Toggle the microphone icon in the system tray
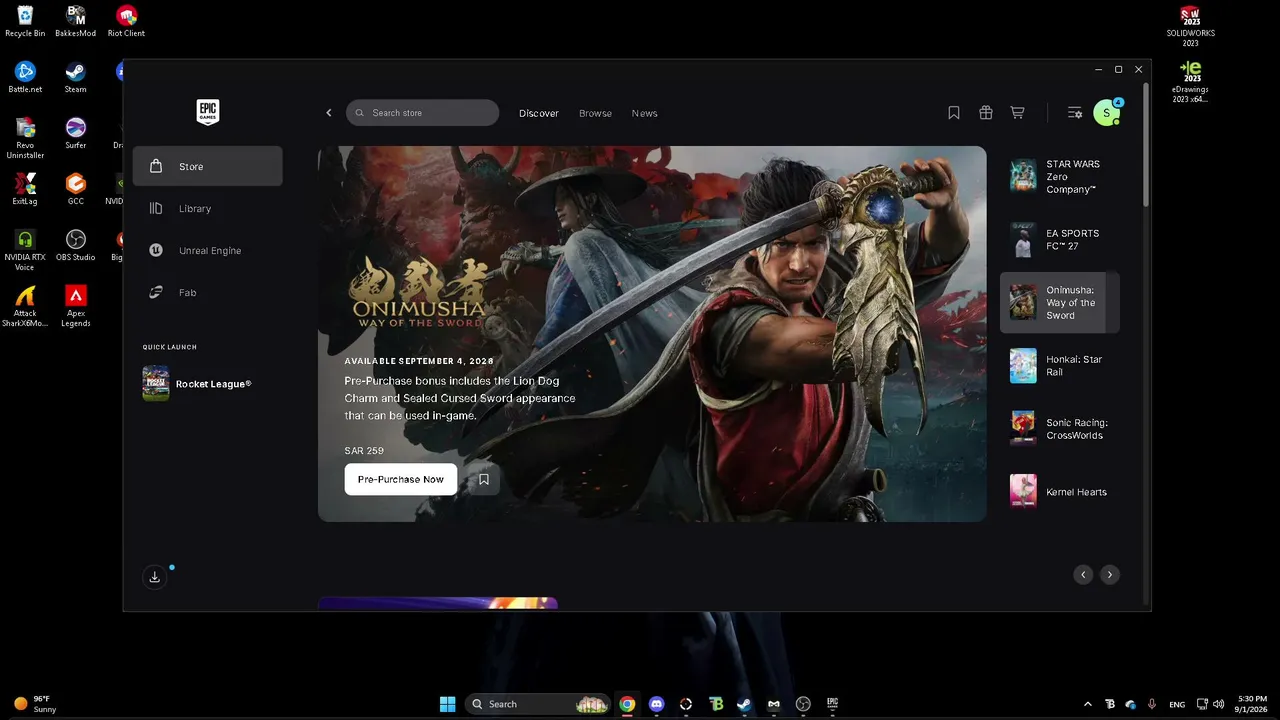 pyautogui.click(x=1152, y=704)
